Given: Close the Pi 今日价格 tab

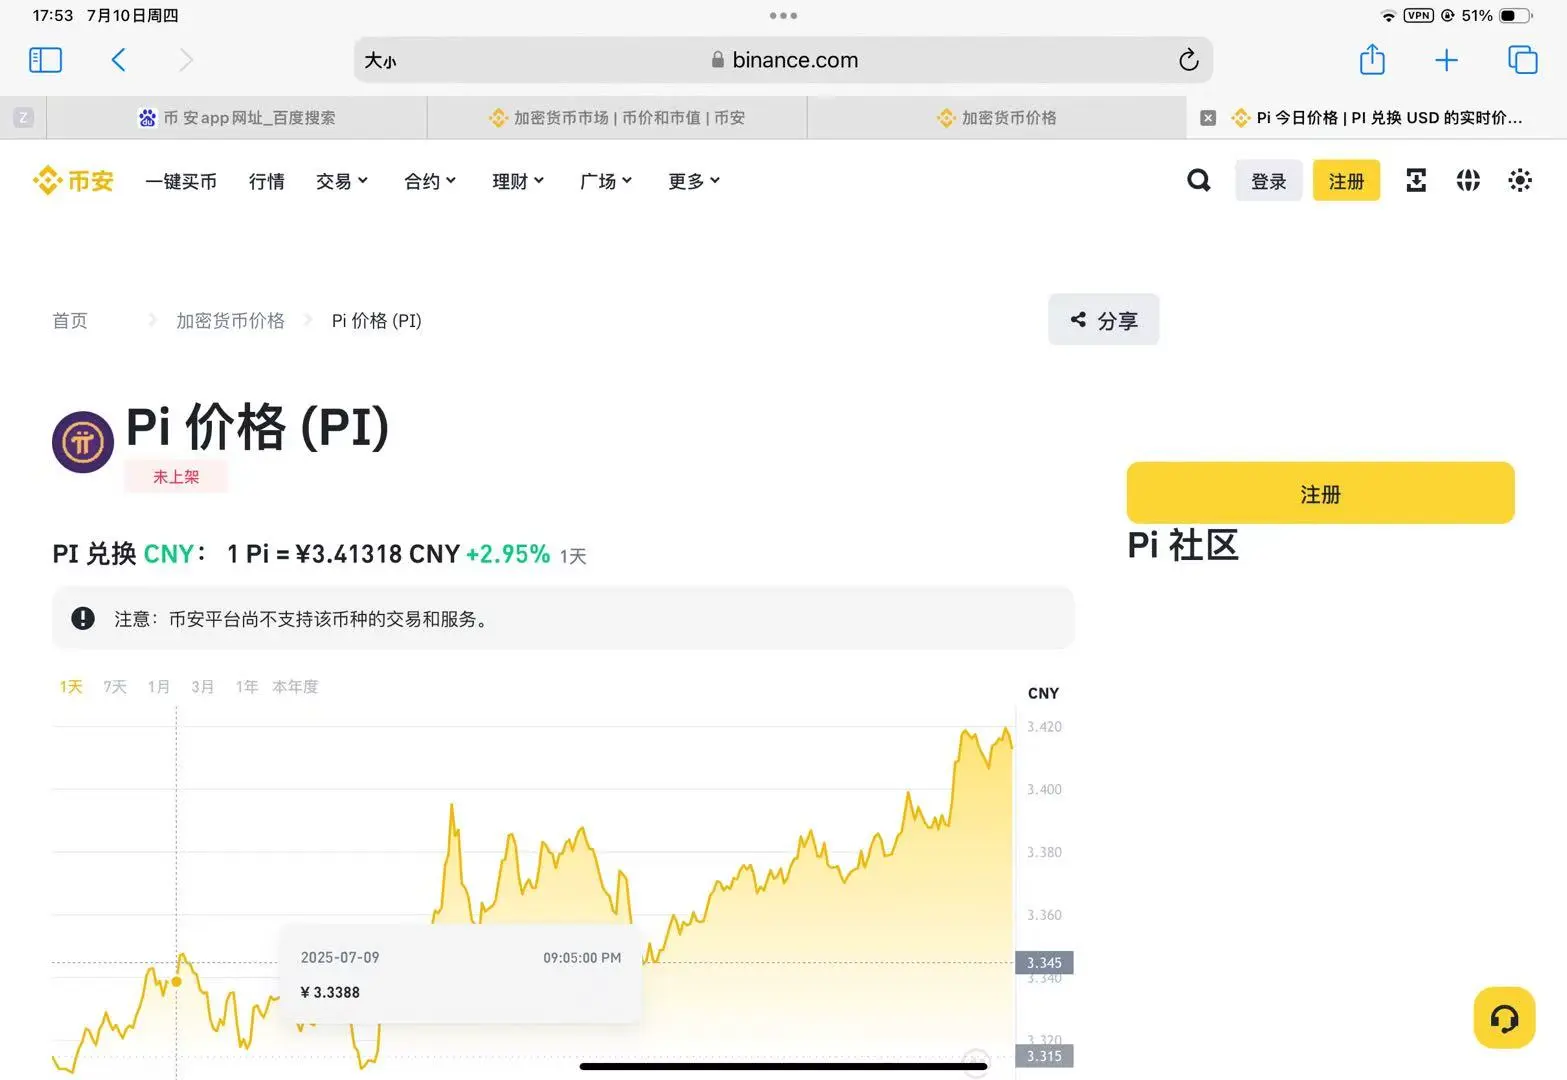Looking at the screenshot, I should tap(1208, 118).
